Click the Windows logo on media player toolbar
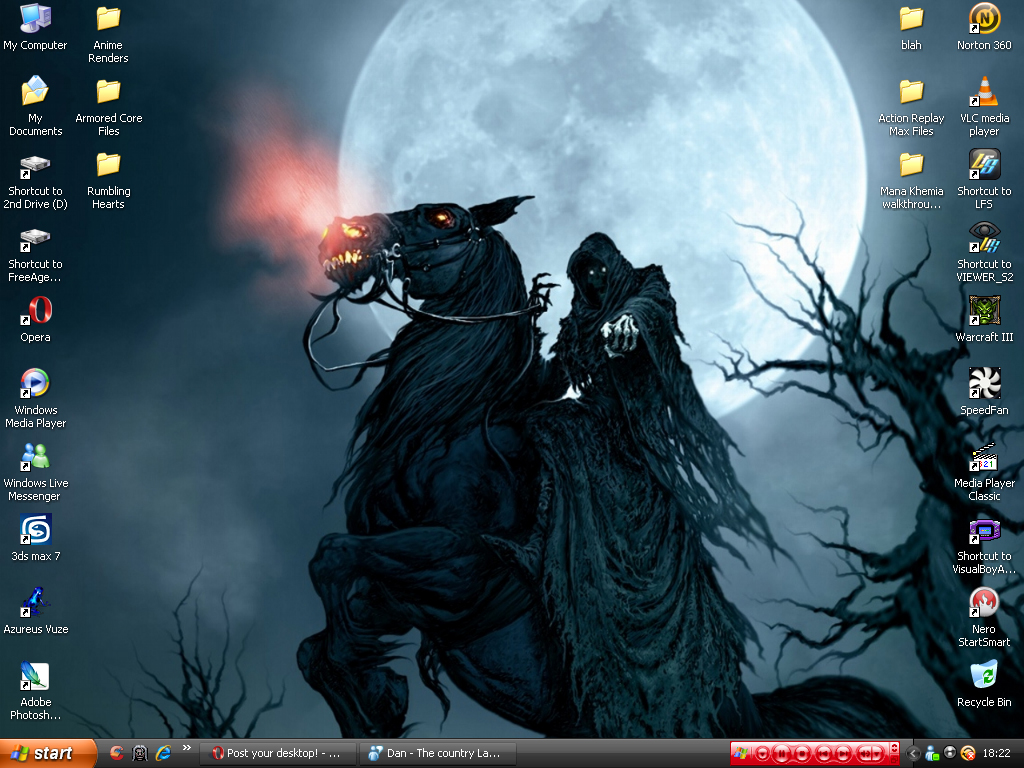This screenshot has height=768, width=1024. coord(741,753)
